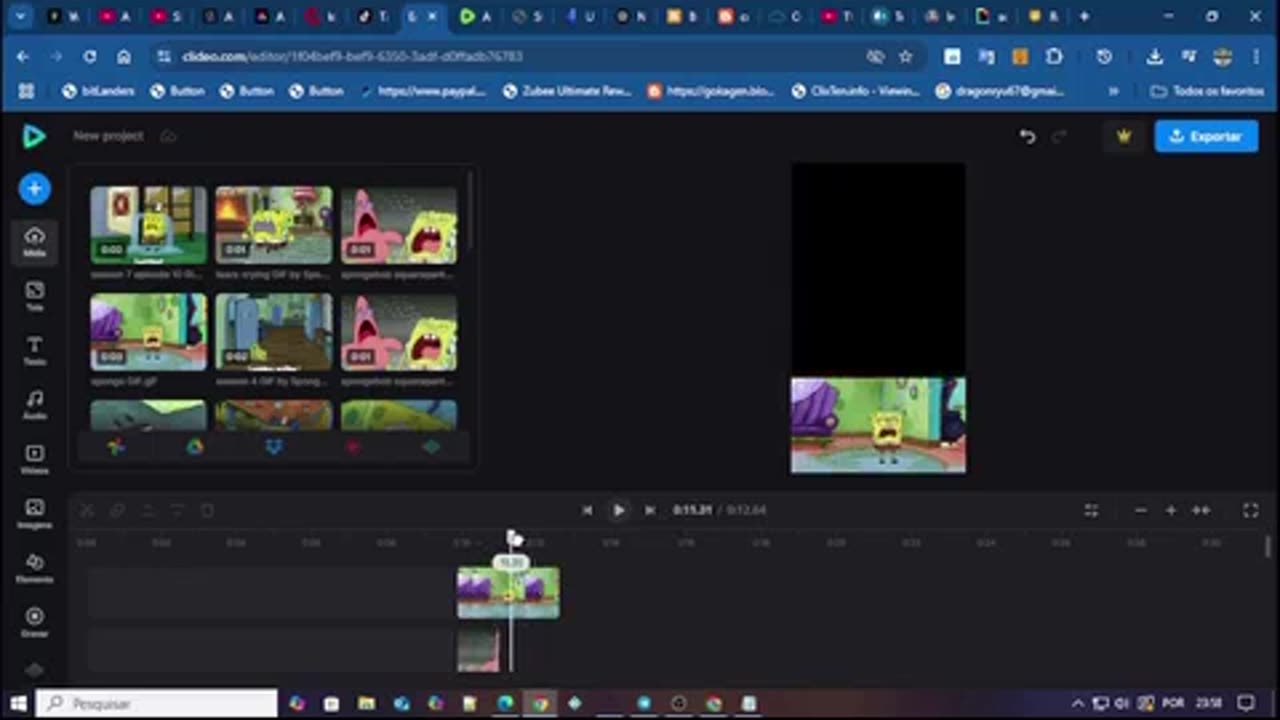This screenshot has height=720, width=1280.
Task: Select the sponge GIF.gif thumbnail
Action: point(148,332)
